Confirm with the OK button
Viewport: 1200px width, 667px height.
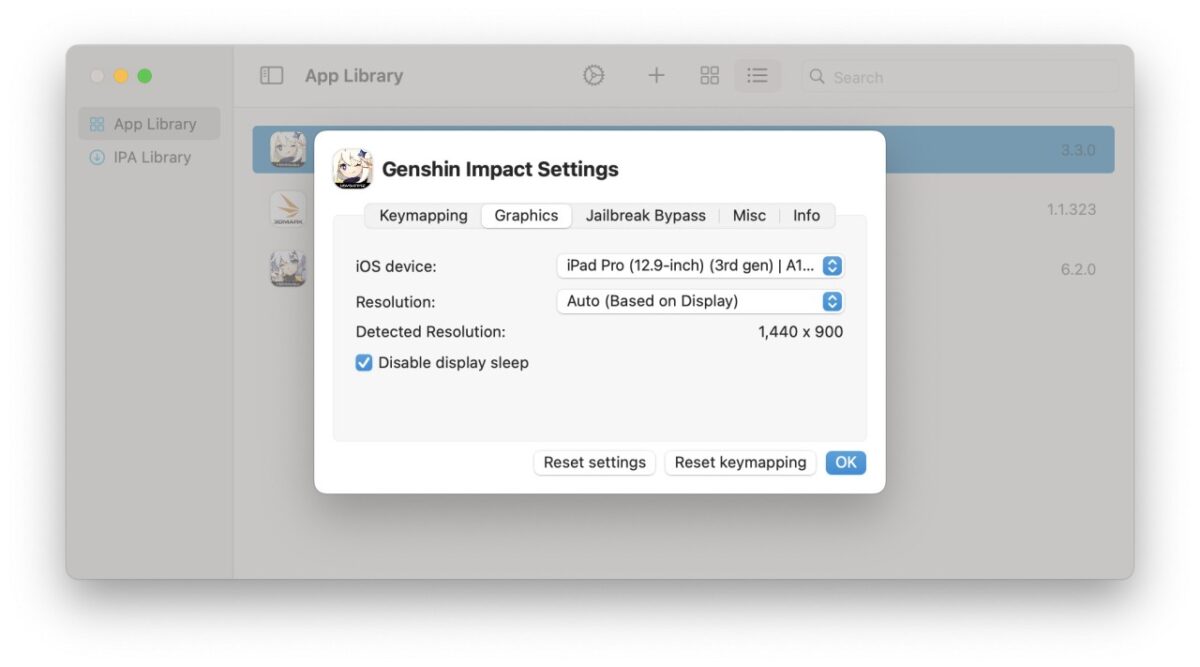[x=846, y=463]
